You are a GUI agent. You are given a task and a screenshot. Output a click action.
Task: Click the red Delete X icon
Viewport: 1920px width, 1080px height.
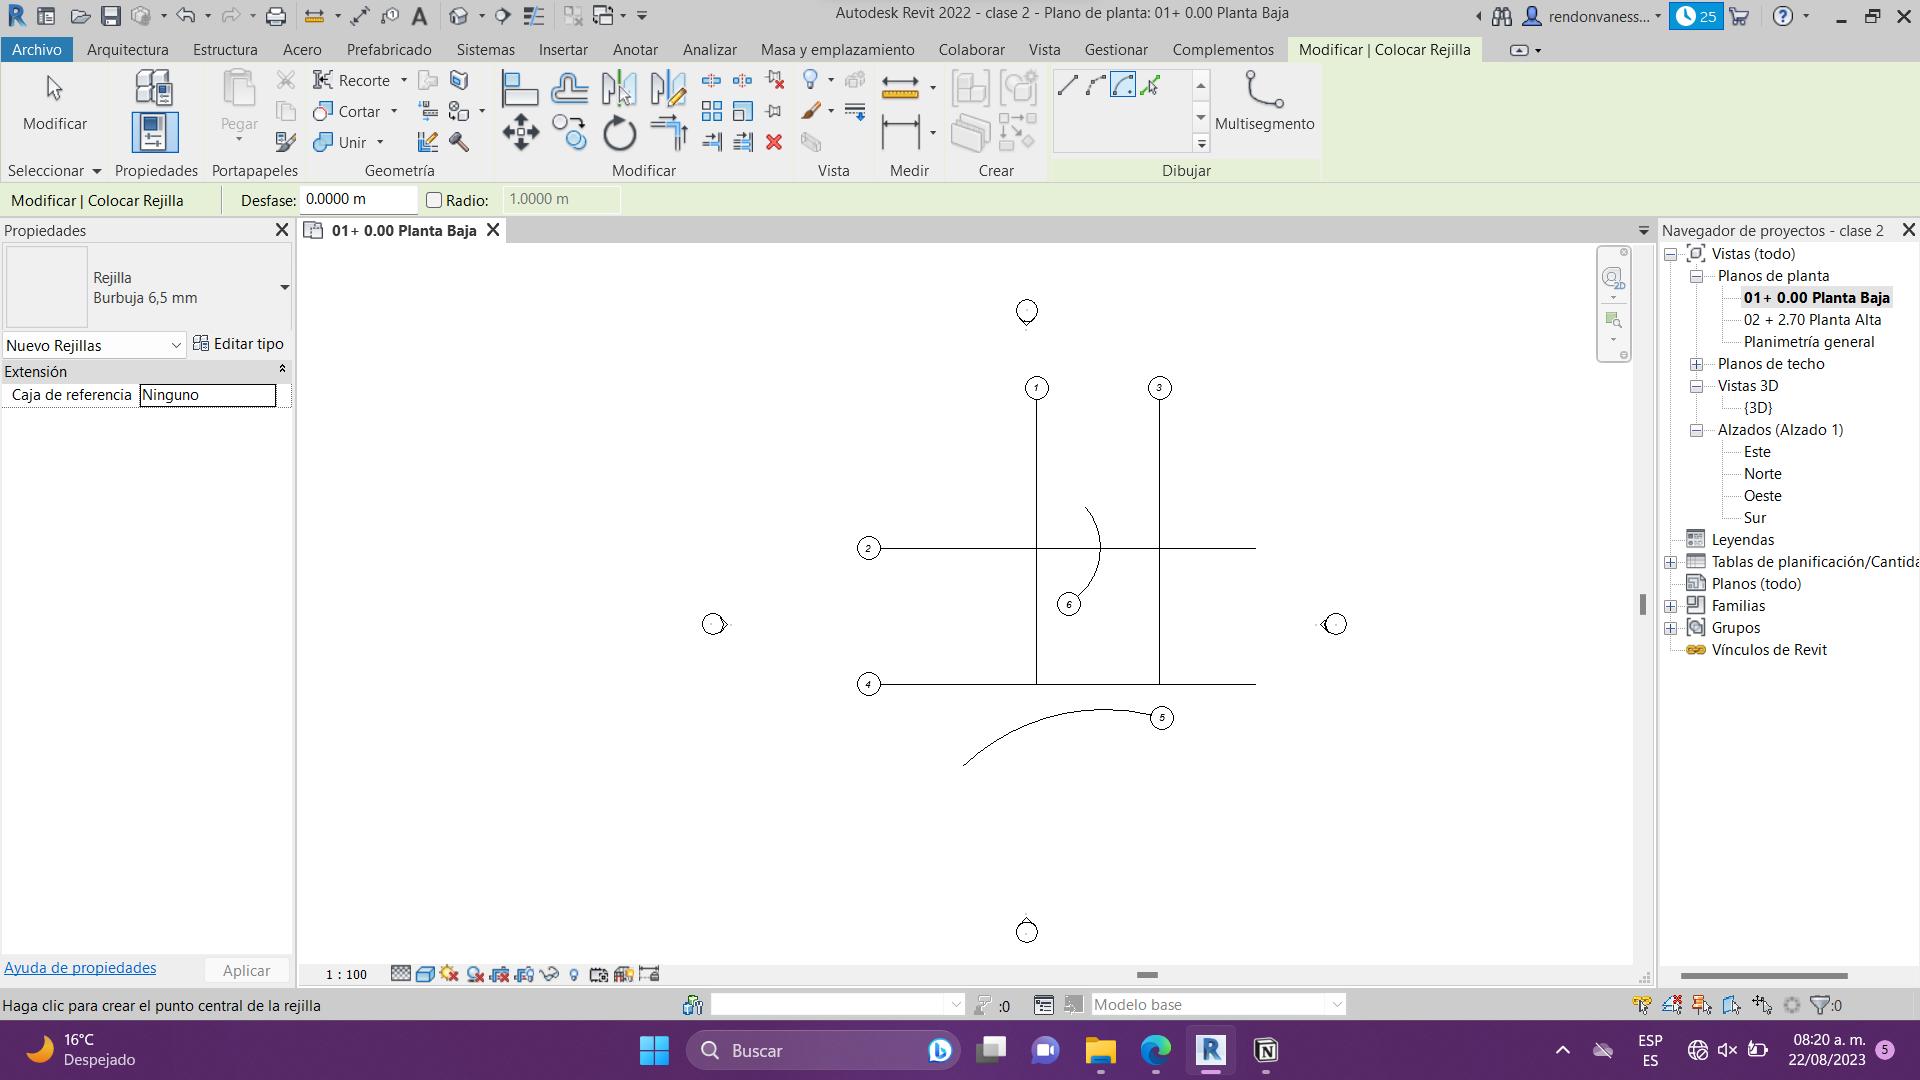[773, 142]
